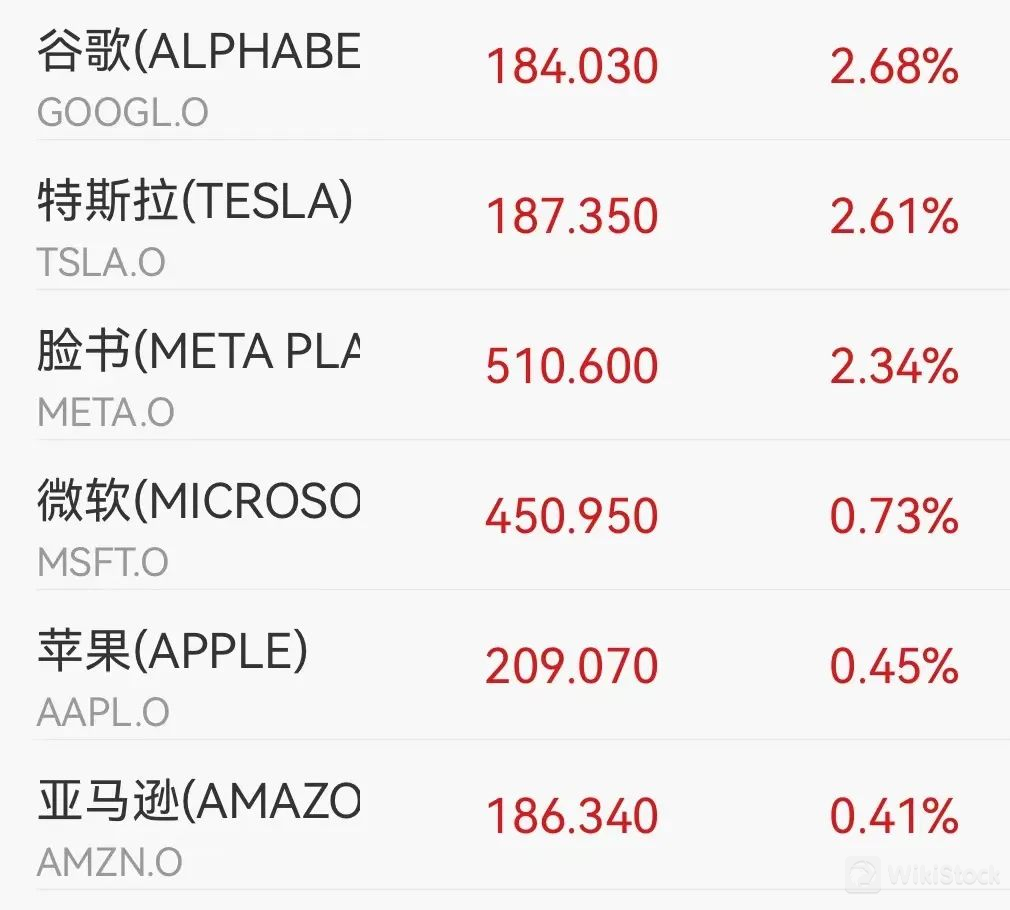The height and width of the screenshot is (910, 1010).
Task: Click Meta's 2.34% change value
Action: point(894,367)
